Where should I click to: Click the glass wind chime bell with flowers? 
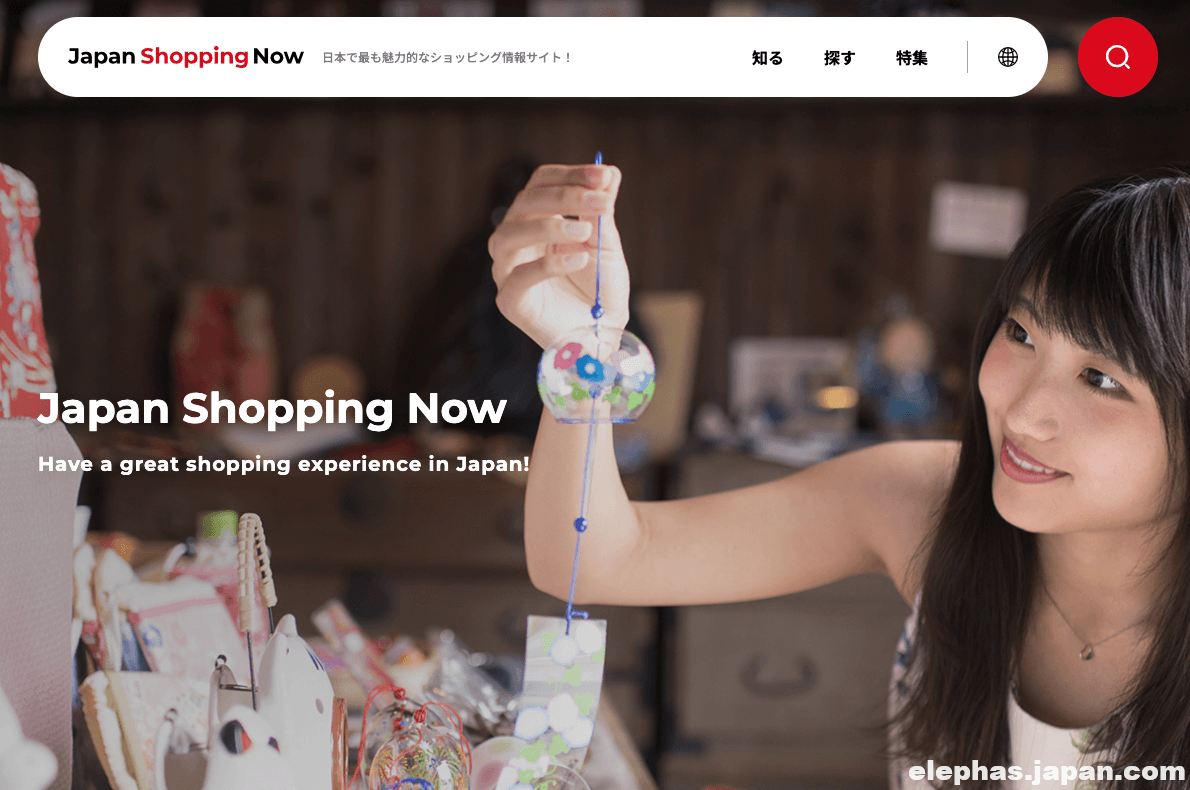pyautogui.click(x=597, y=374)
